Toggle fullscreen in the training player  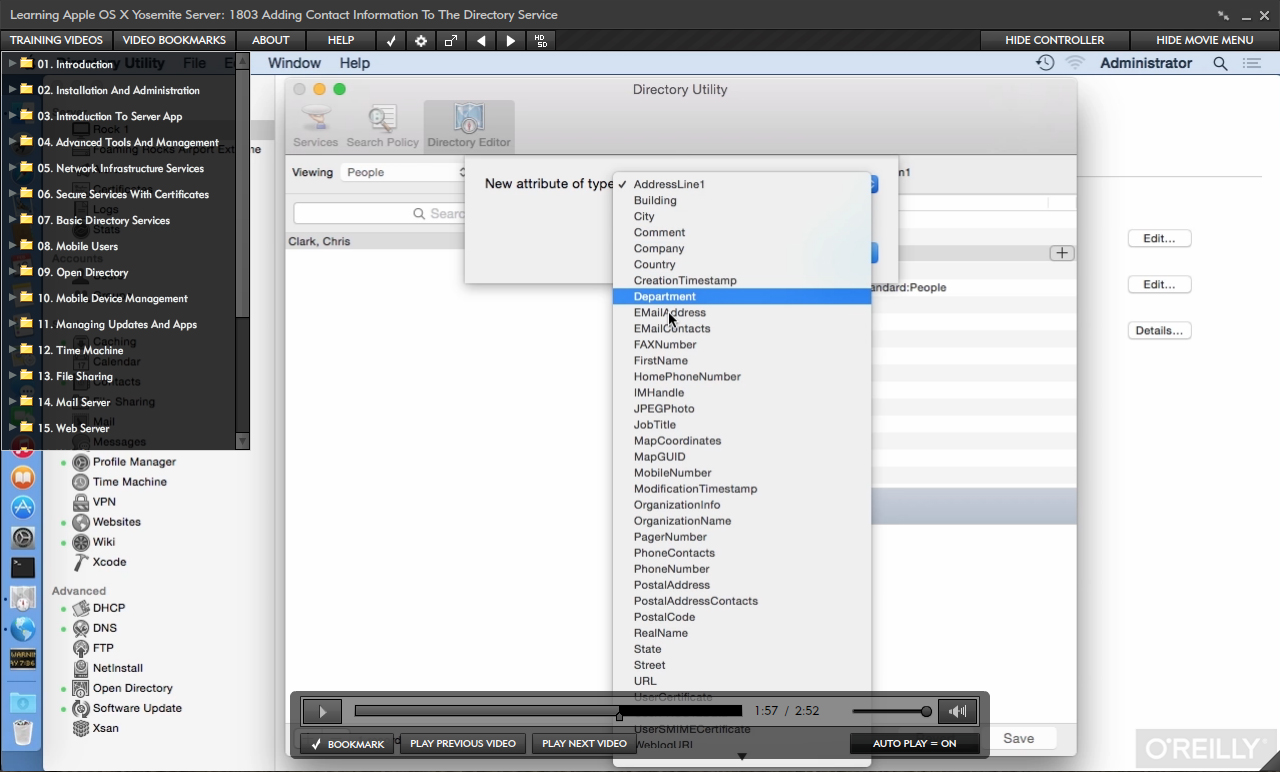click(451, 40)
